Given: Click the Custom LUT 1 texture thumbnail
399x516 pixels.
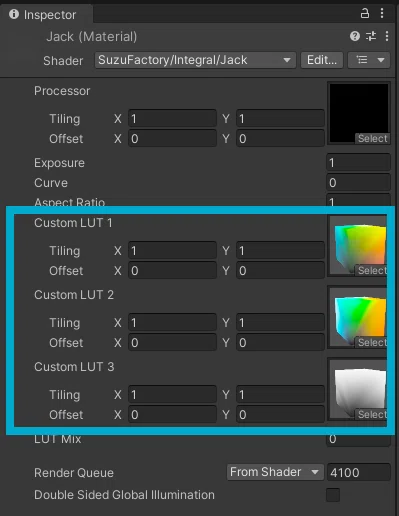Looking at the screenshot, I should pyautogui.click(x=358, y=246).
